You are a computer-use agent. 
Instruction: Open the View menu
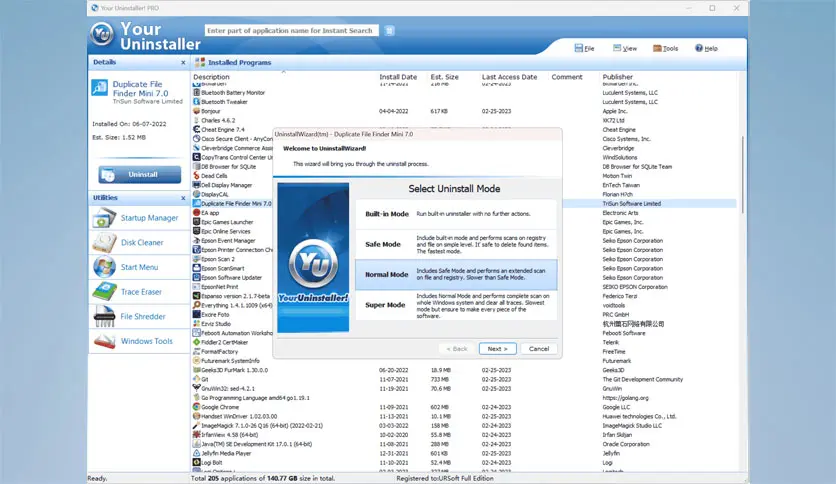coord(625,48)
